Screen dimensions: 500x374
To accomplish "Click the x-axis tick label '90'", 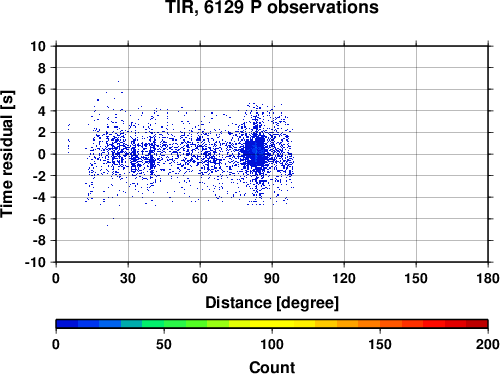I will 272,278.
